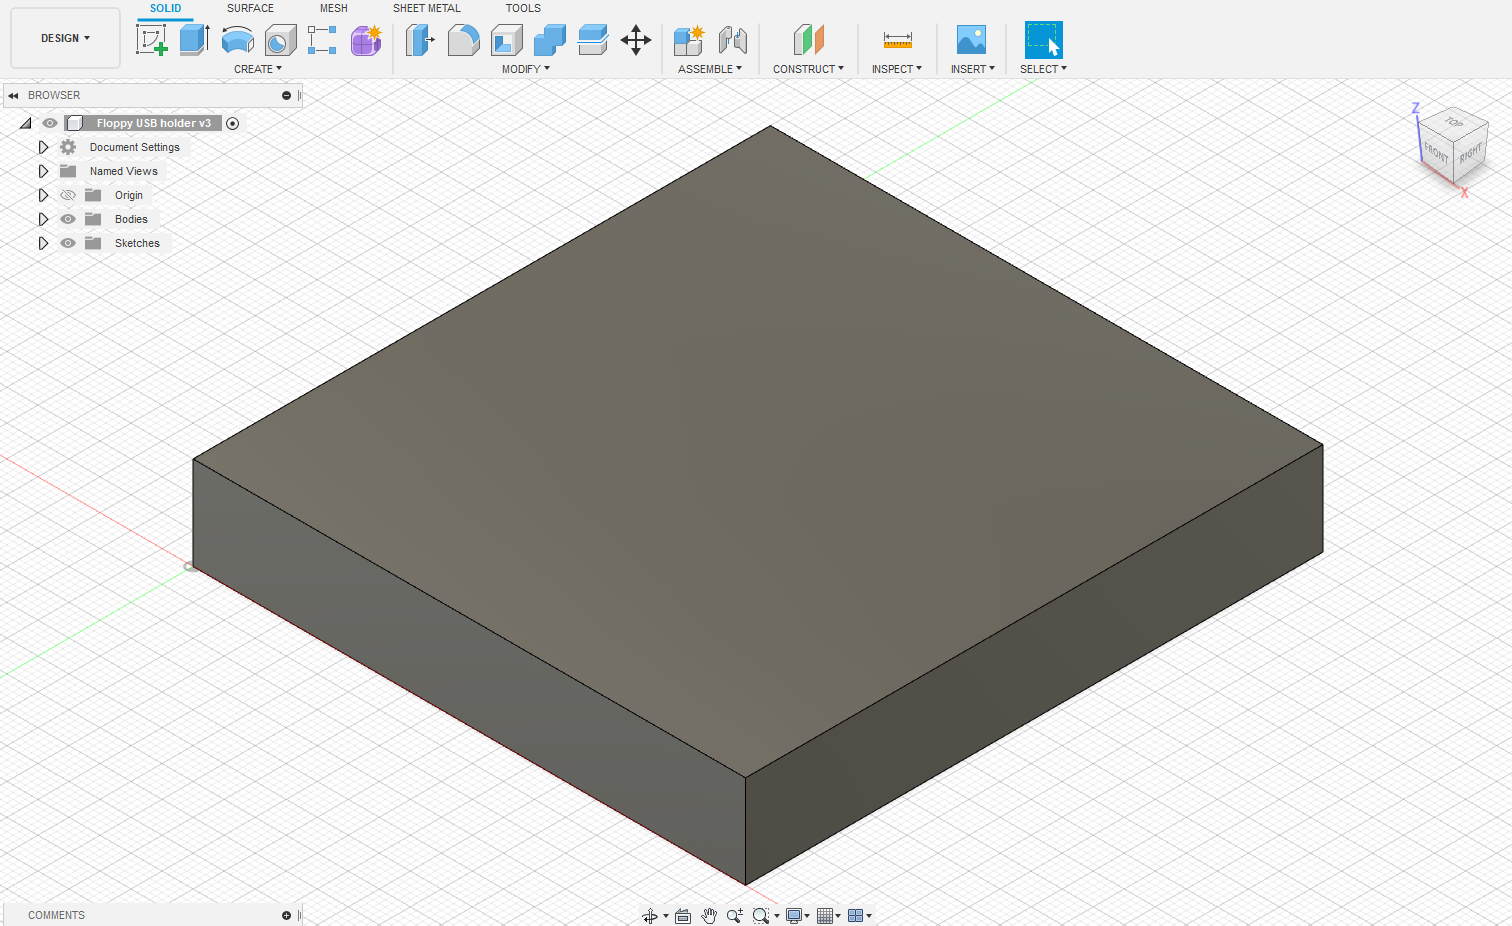This screenshot has width=1512, height=926.
Task: Switch to the TOOLS tab
Action: click(x=523, y=8)
